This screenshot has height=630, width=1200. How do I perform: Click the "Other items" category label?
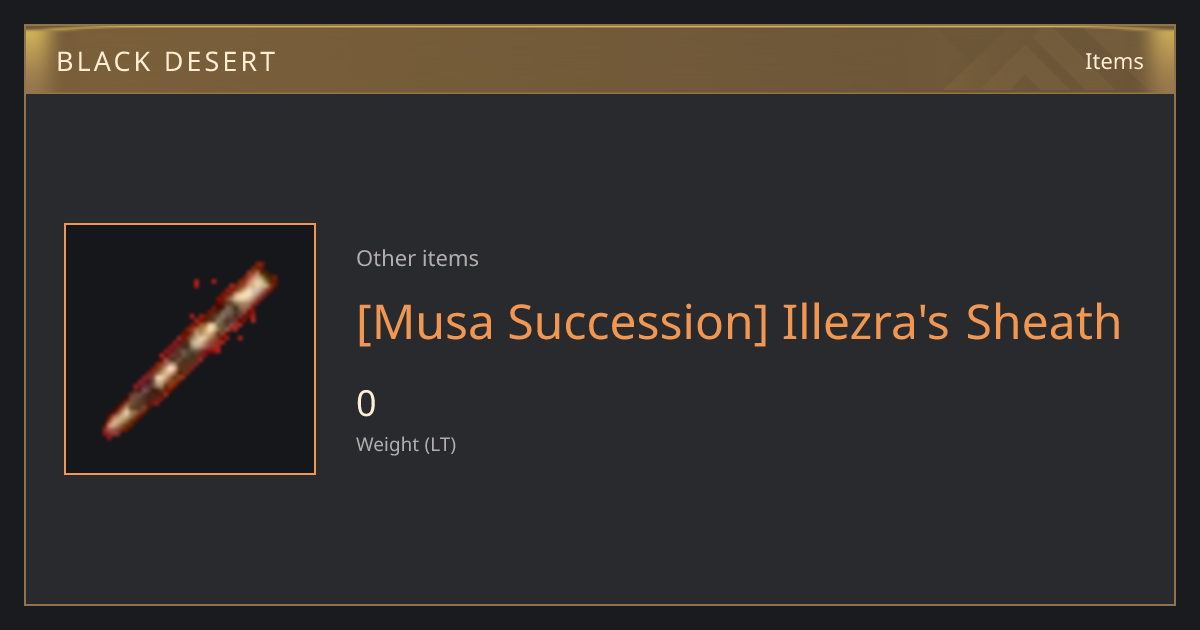417,258
